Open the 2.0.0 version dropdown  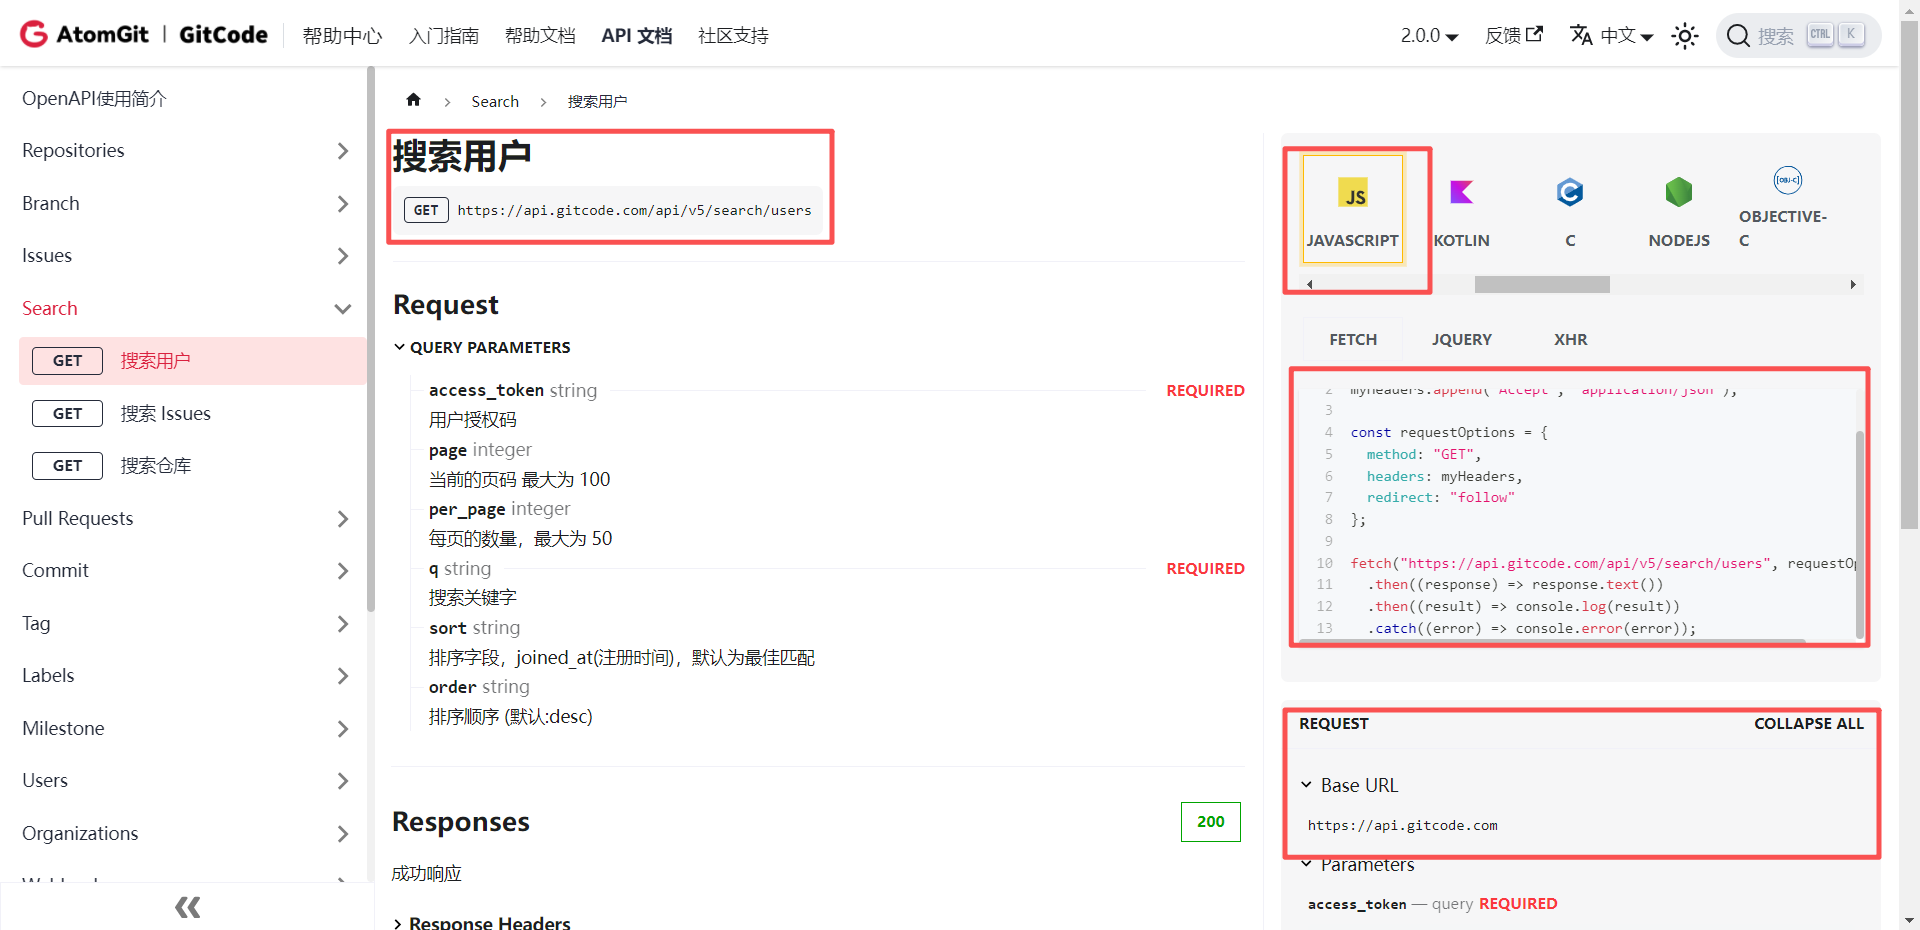(1429, 35)
